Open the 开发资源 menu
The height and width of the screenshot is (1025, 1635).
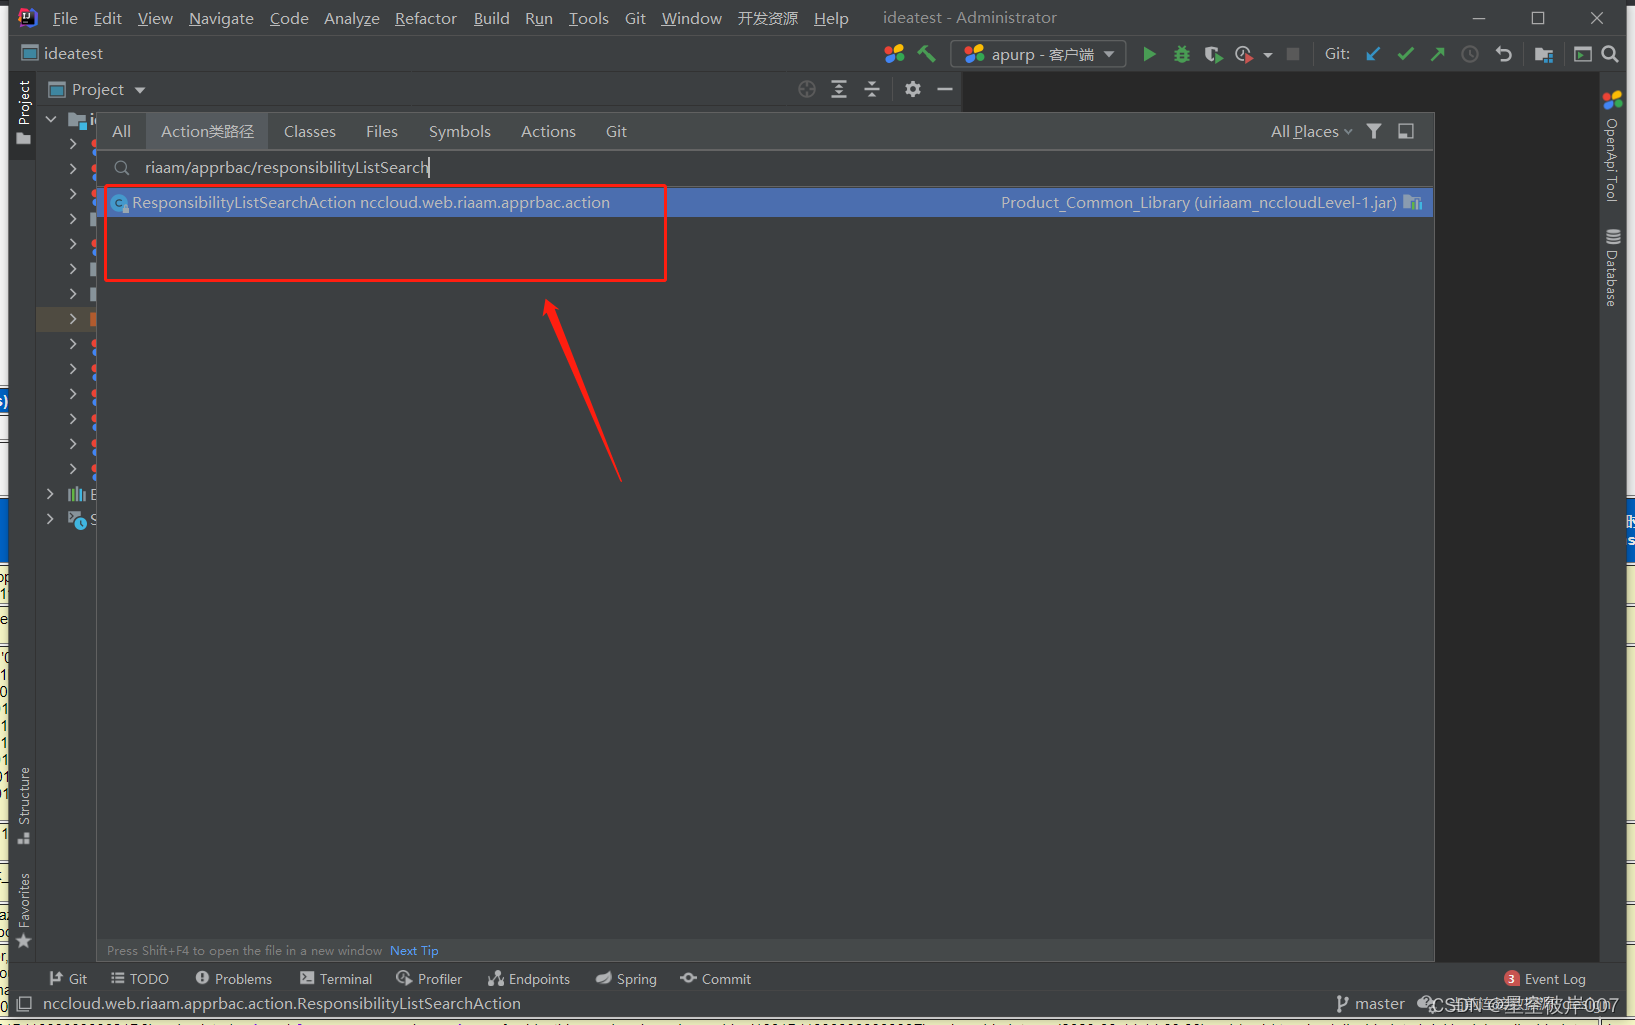click(767, 18)
